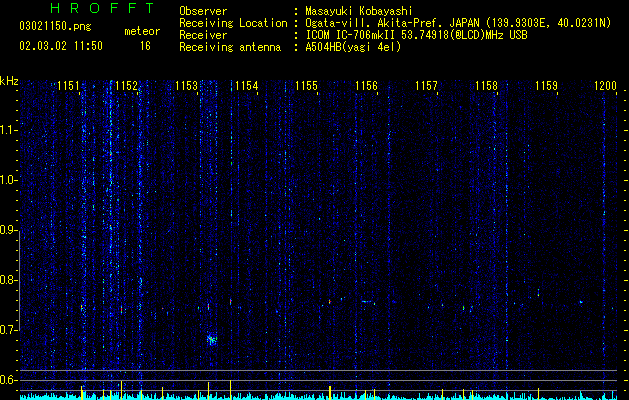Click the 1155 time axis label
This screenshot has height=400, width=629.
(306, 86)
